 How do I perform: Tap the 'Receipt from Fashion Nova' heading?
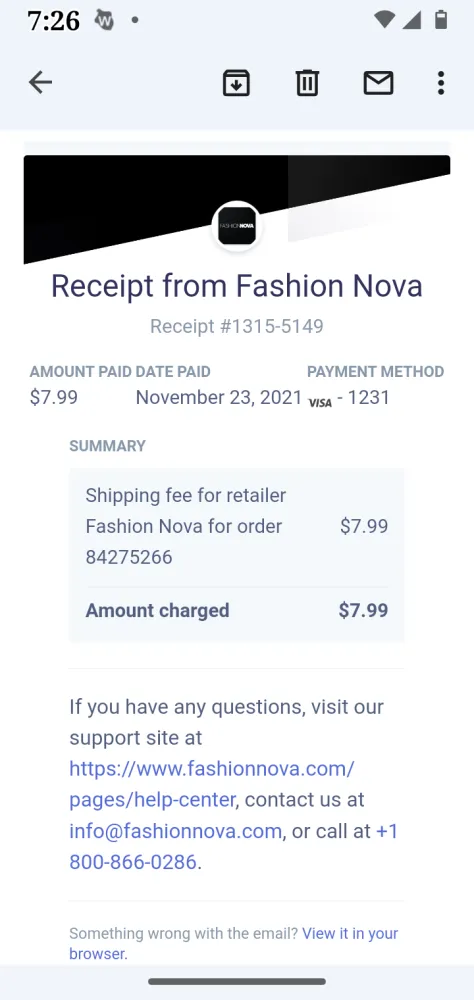pos(237,285)
